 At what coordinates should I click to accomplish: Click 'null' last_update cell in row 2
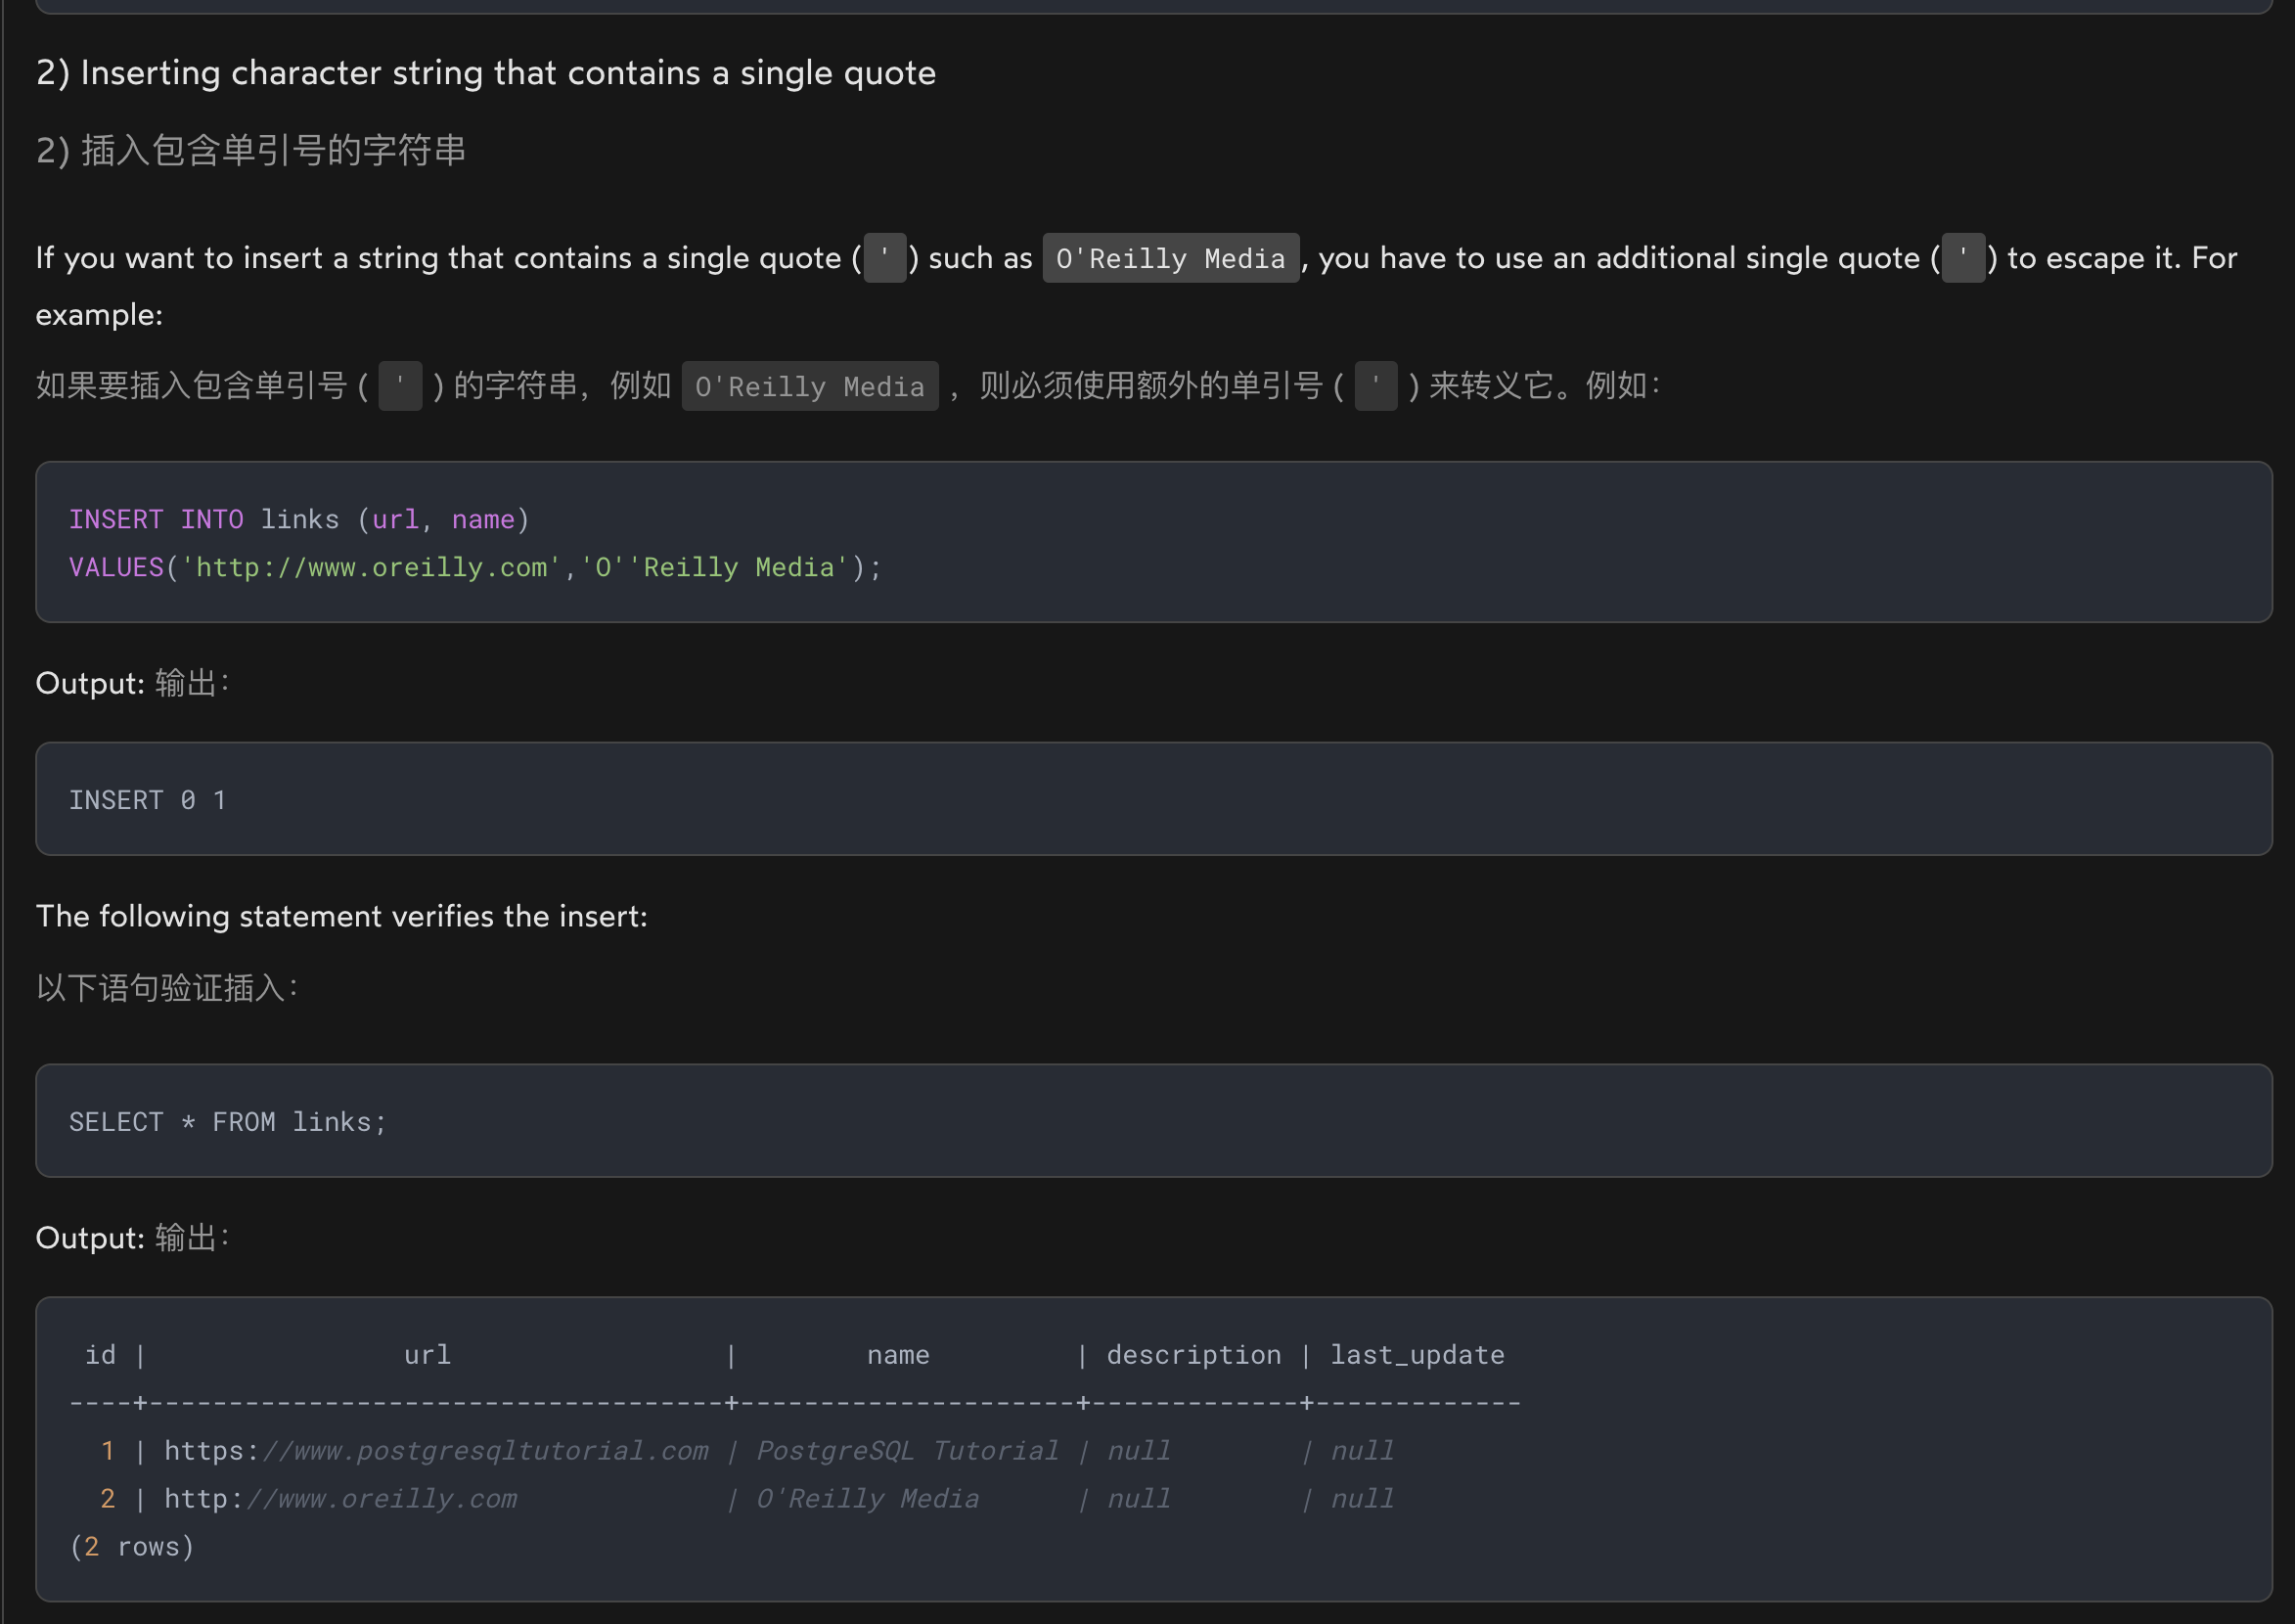(x=1362, y=1499)
